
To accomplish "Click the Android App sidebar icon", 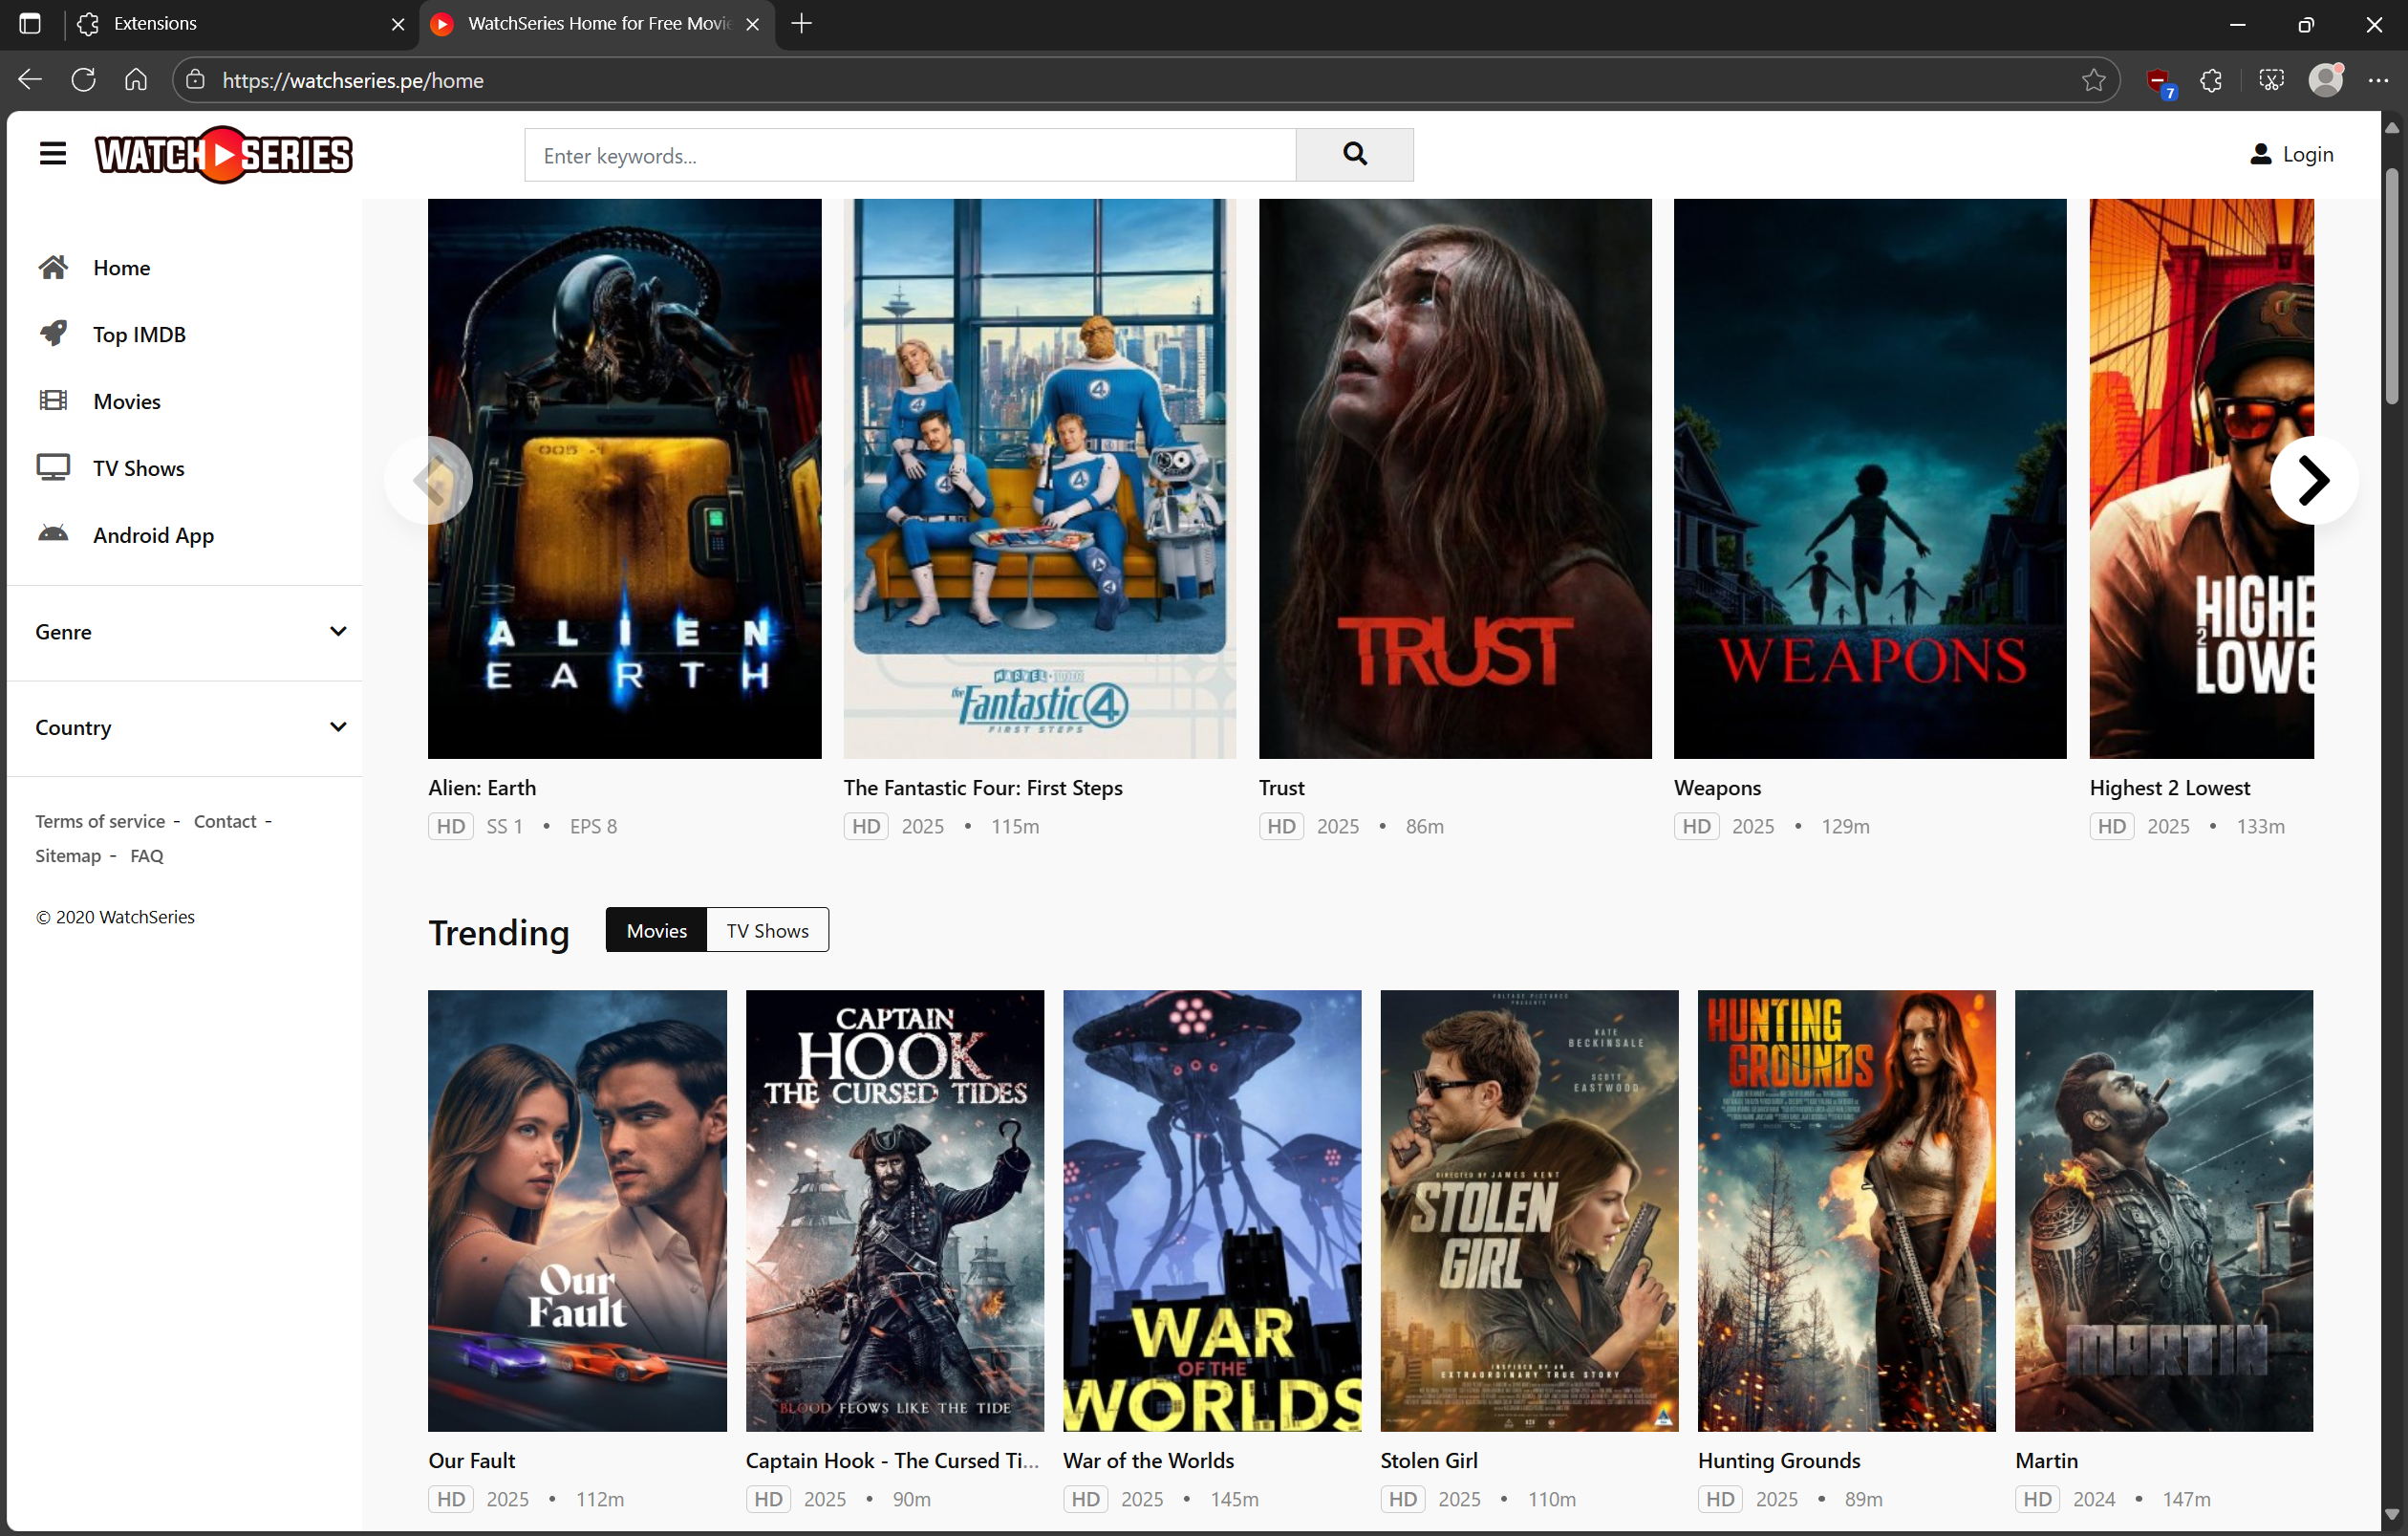I will tap(53, 534).
